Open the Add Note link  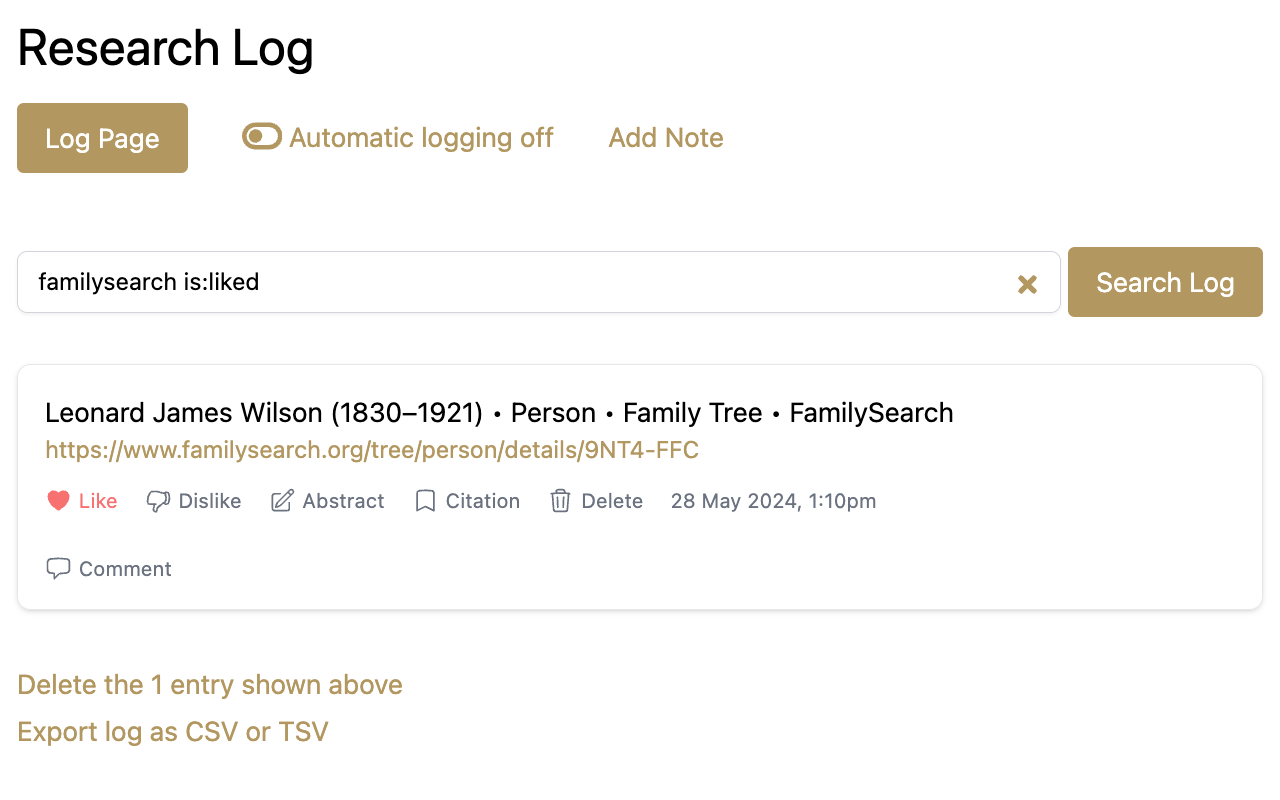[x=666, y=138]
